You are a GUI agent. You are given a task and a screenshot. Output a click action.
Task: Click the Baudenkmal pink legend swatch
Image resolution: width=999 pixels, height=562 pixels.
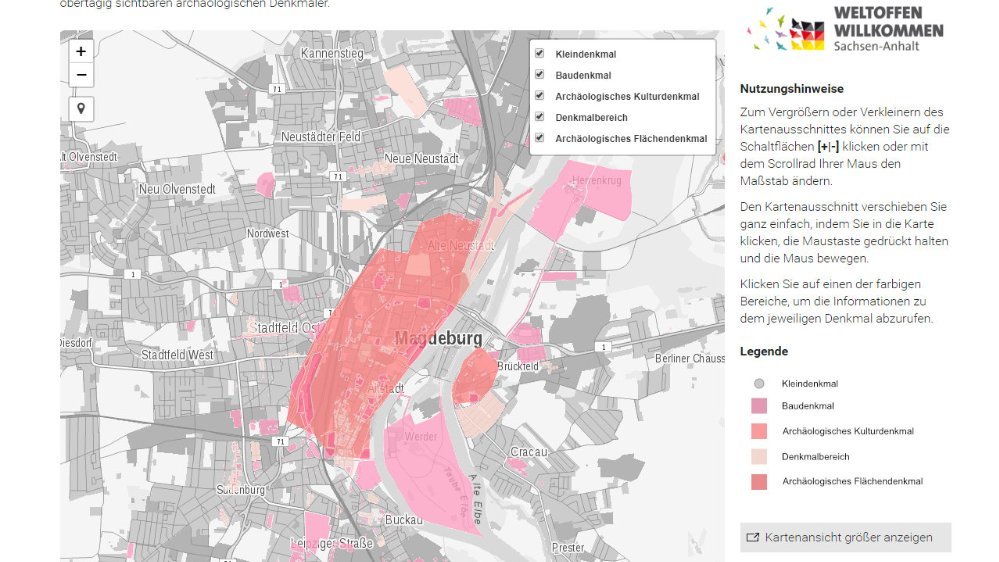(x=759, y=406)
